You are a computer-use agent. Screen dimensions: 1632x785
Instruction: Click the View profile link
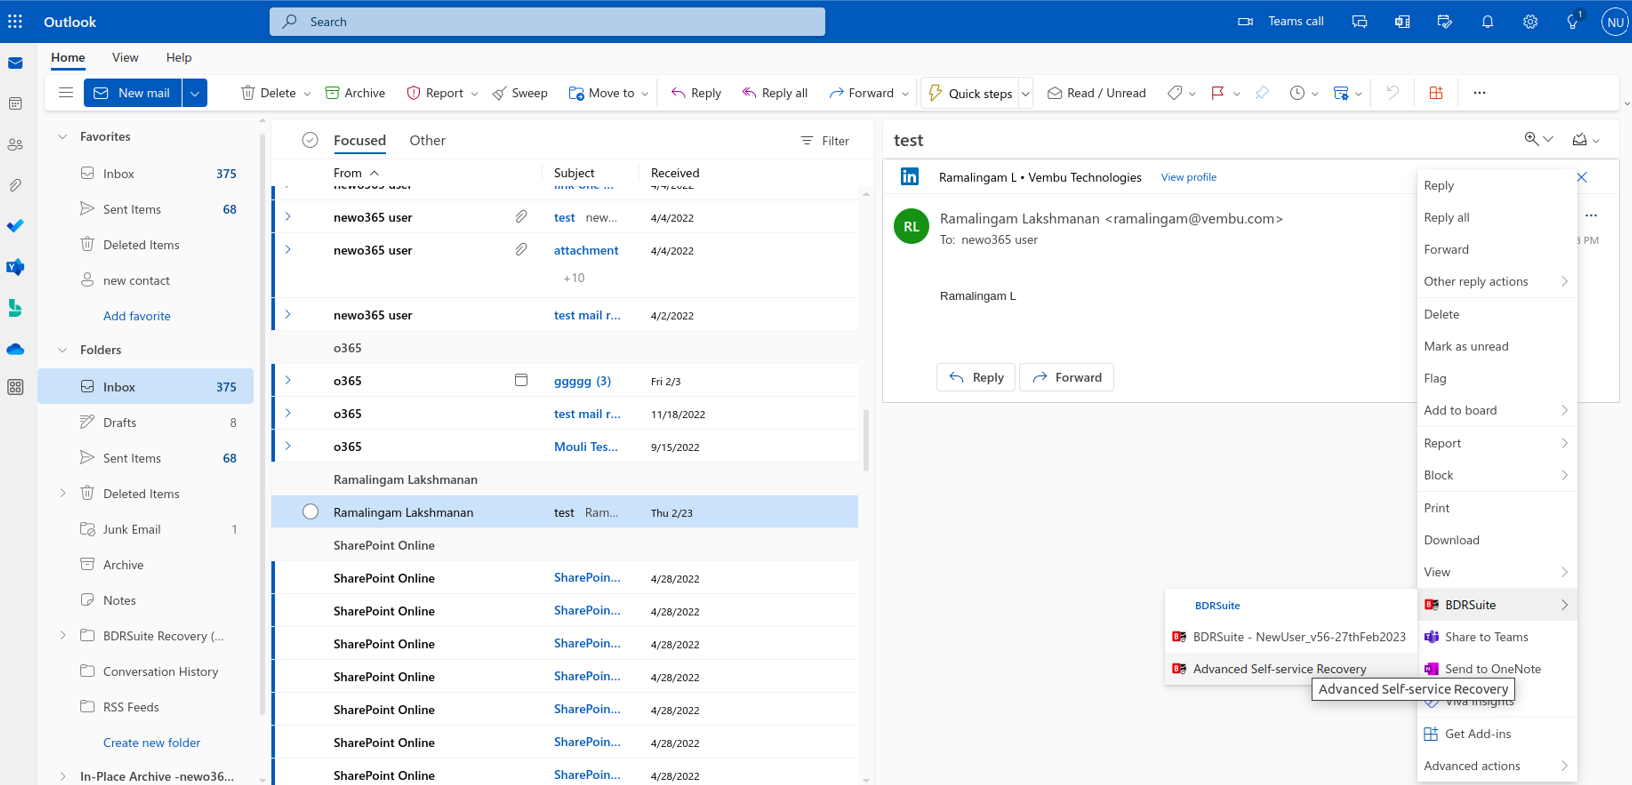[1188, 177]
